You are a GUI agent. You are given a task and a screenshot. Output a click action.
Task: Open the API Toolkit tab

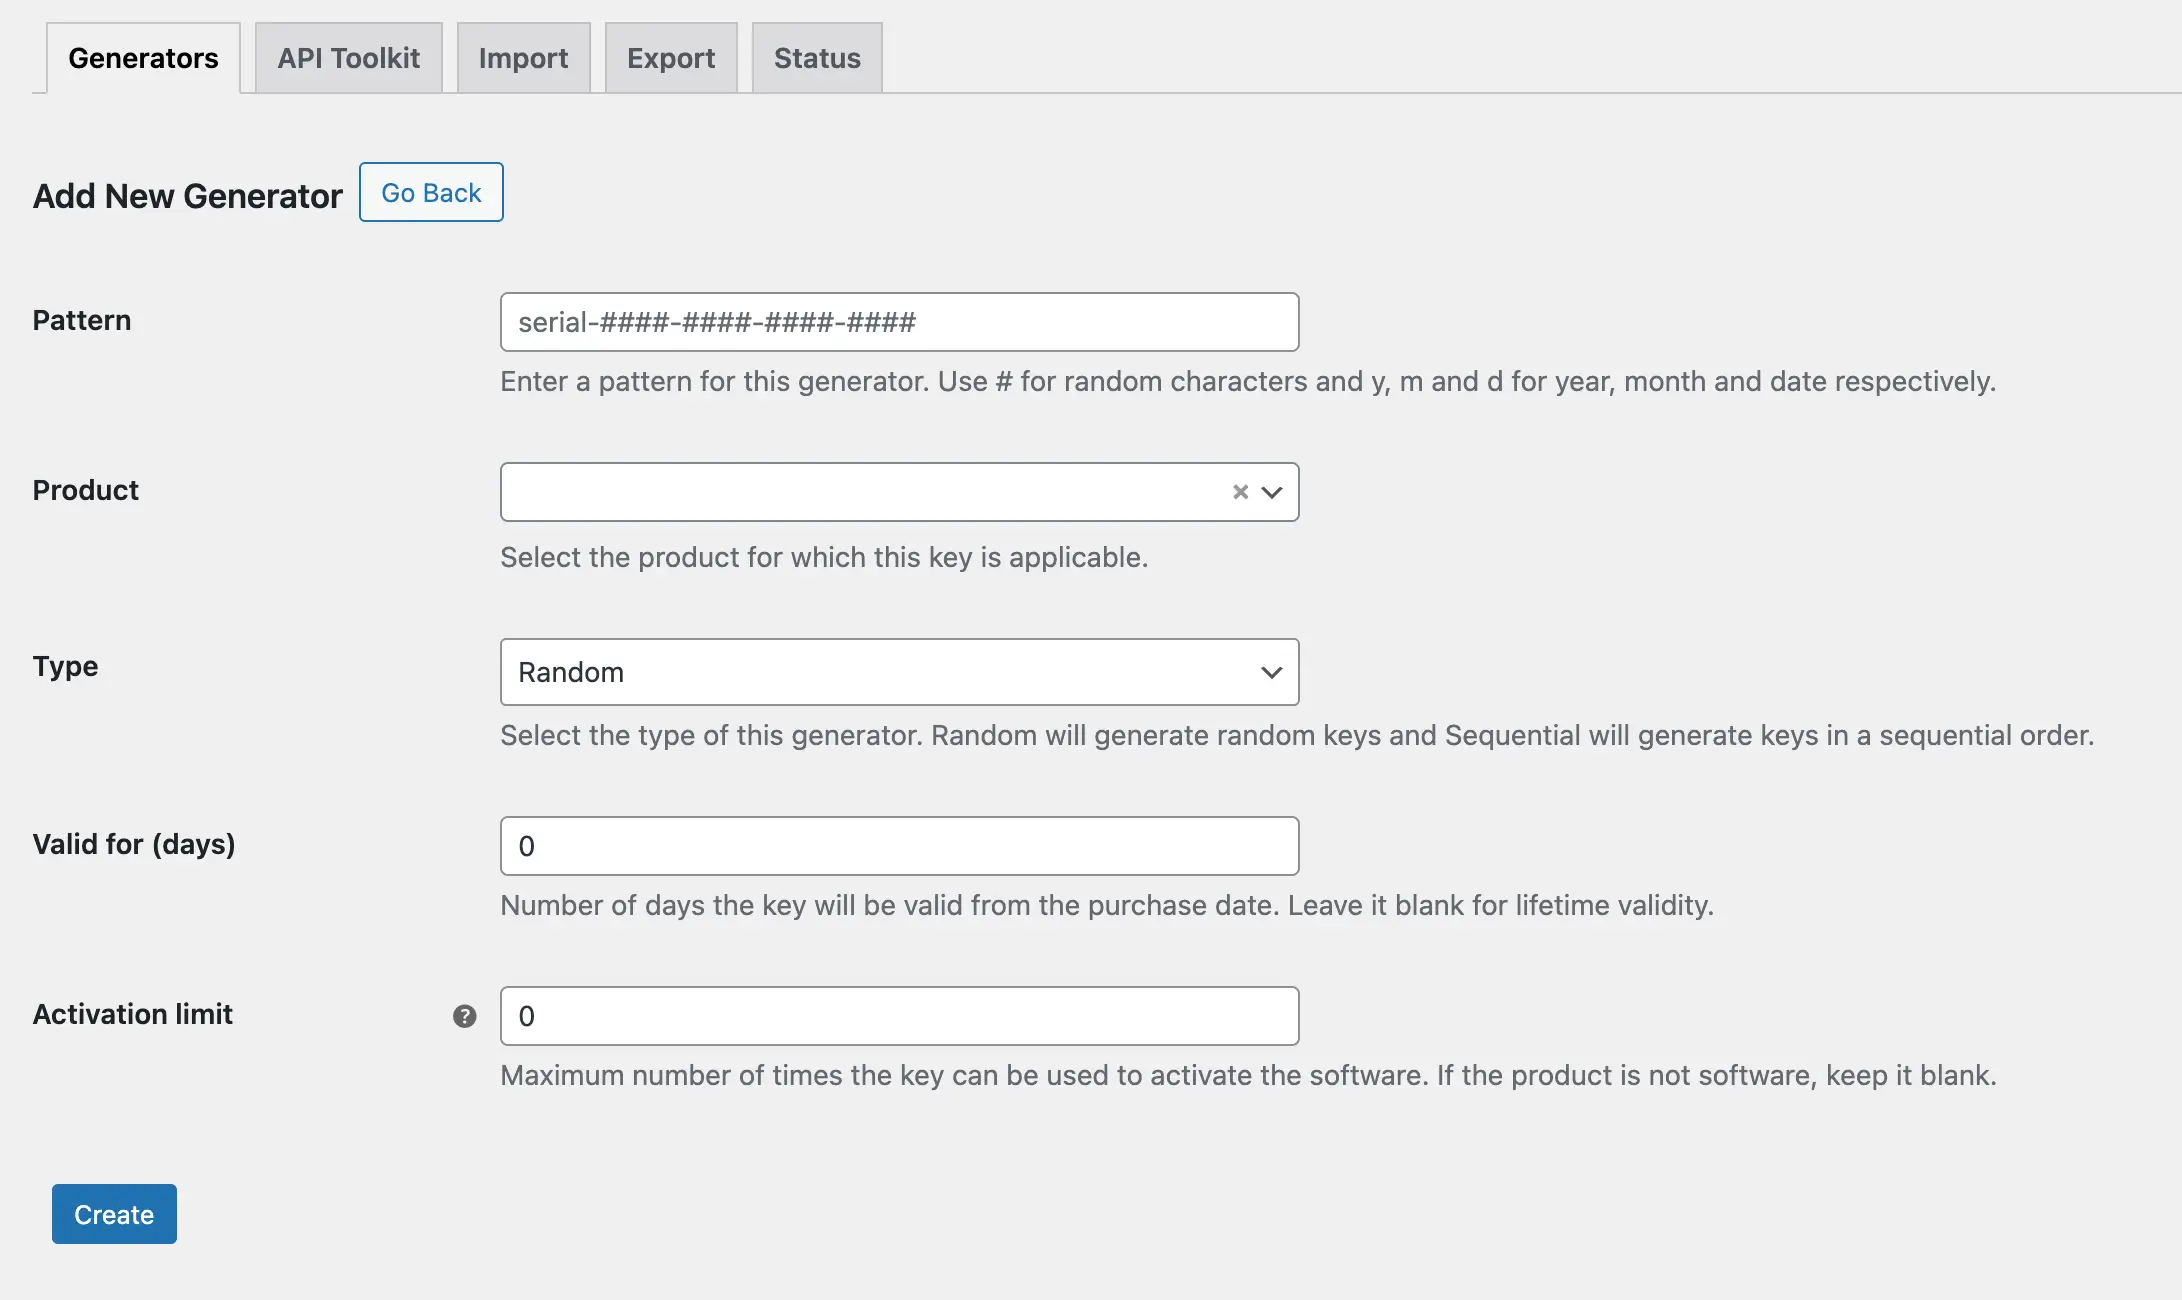[x=348, y=58]
